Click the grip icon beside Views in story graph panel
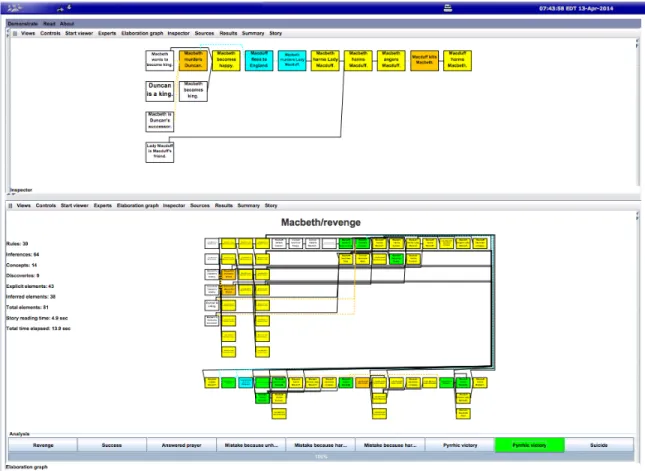Screen dimensions: 645x471 coord(15,33)
